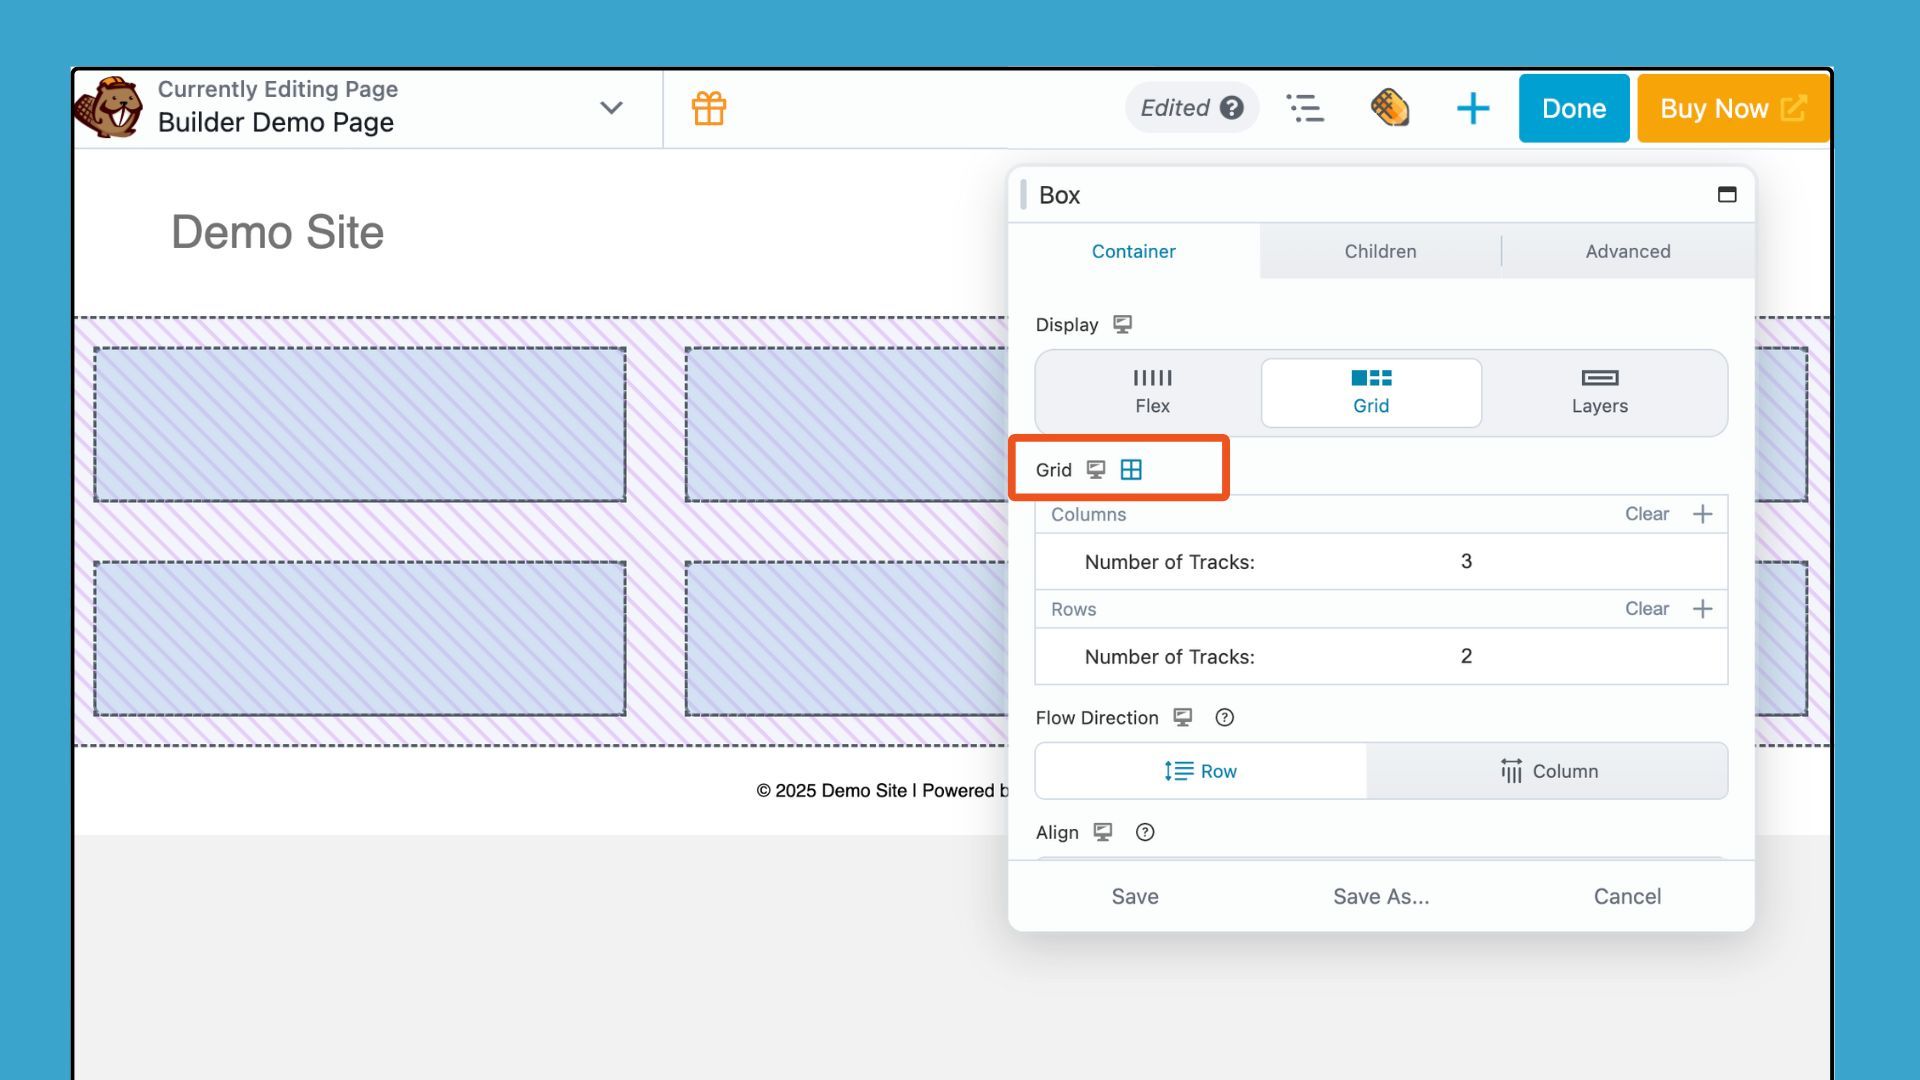Open the Beaver Builder outline panel icon

1305,108
